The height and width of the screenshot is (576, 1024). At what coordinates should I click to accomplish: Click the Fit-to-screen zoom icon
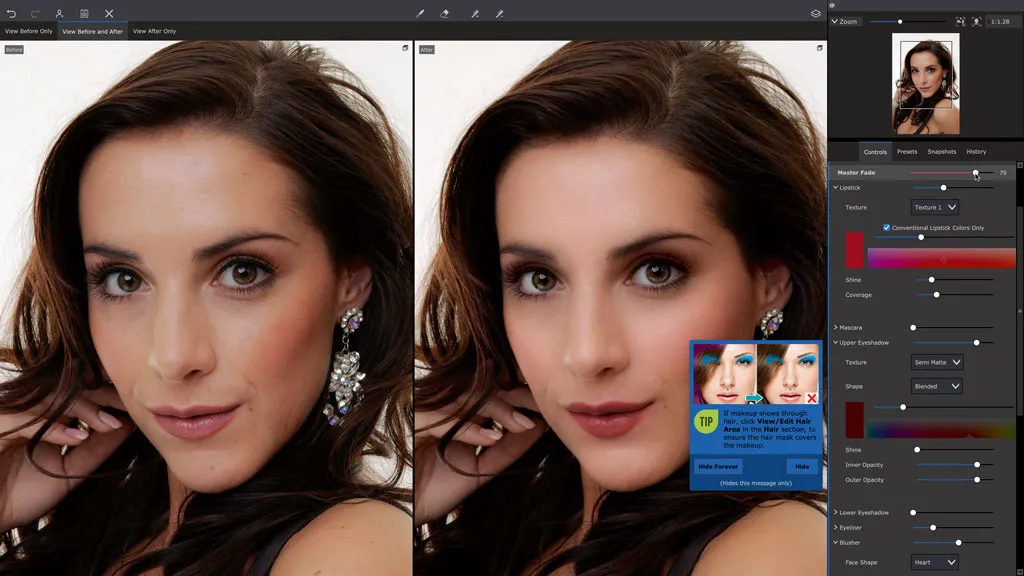click(962, 21)
